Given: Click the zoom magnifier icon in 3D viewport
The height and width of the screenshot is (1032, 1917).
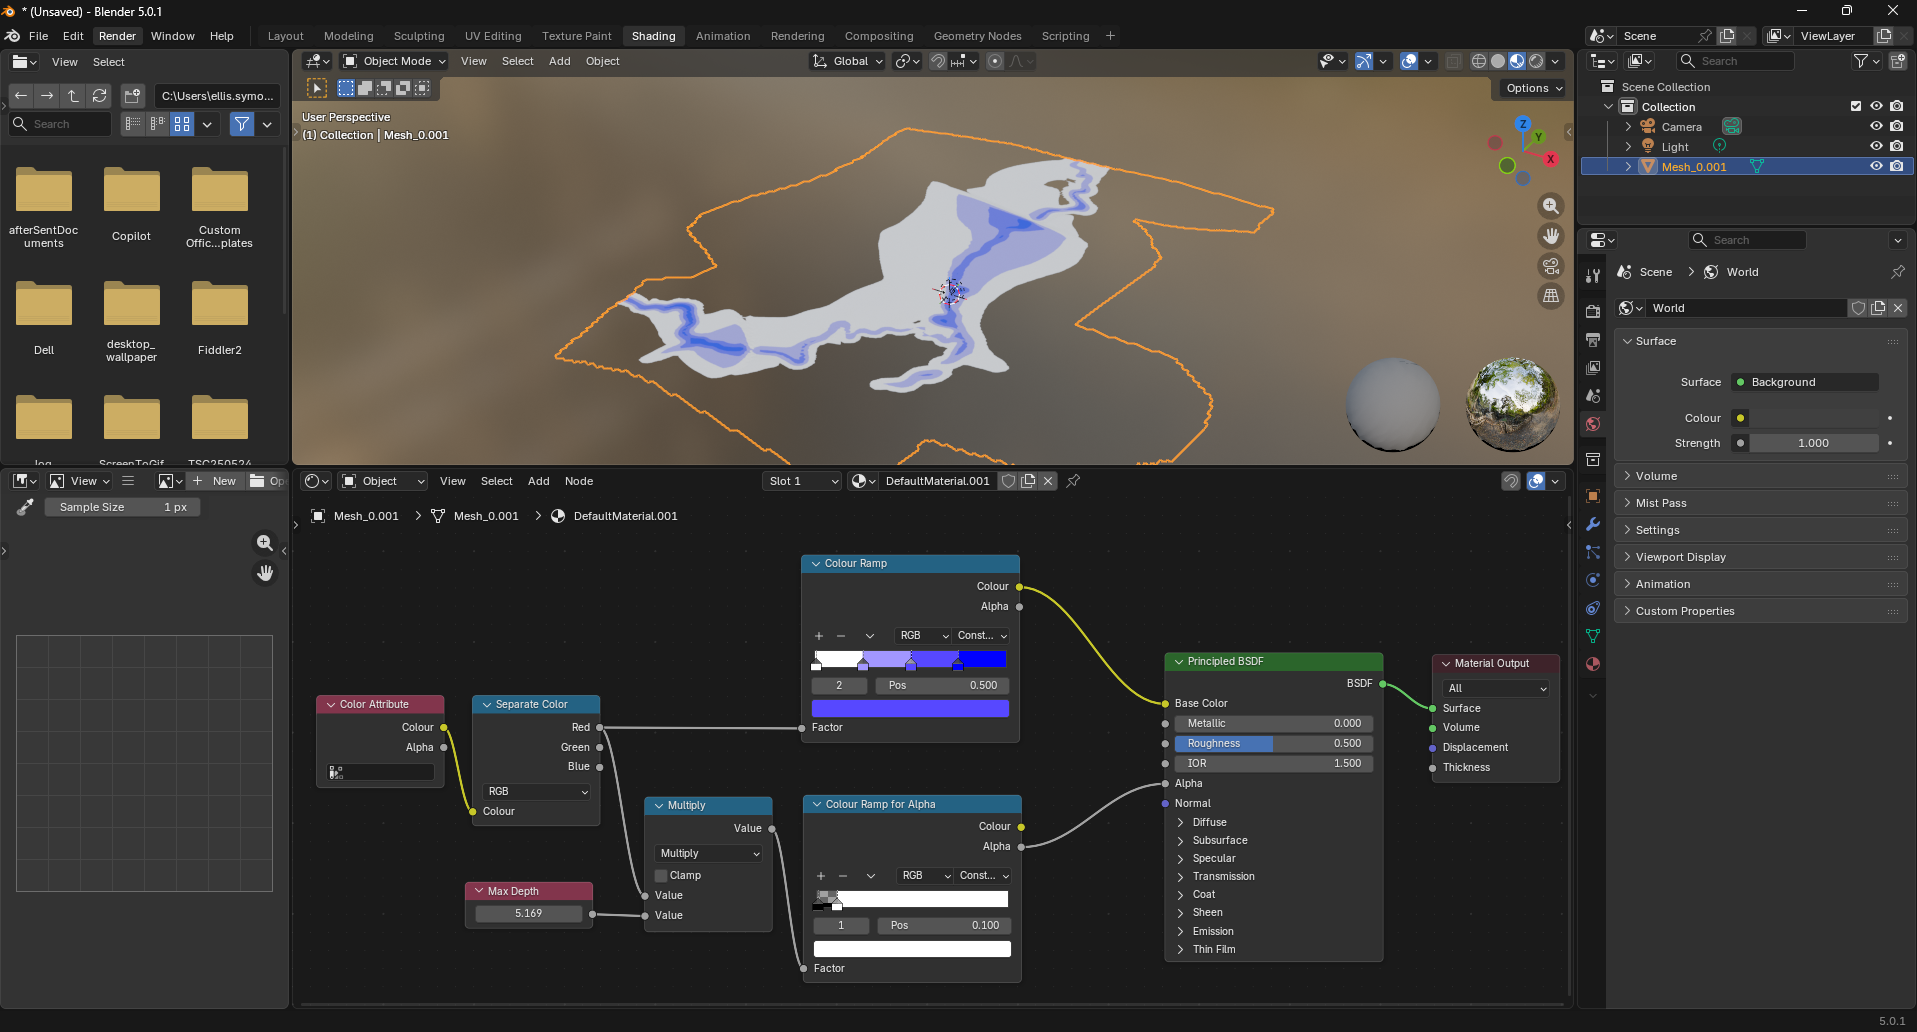Looking at the screenshot, I should tap(1550, 206).
